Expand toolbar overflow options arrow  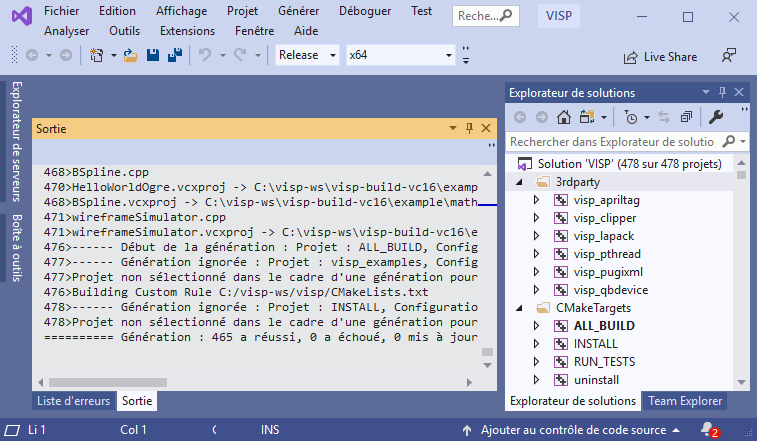point(466,55)
